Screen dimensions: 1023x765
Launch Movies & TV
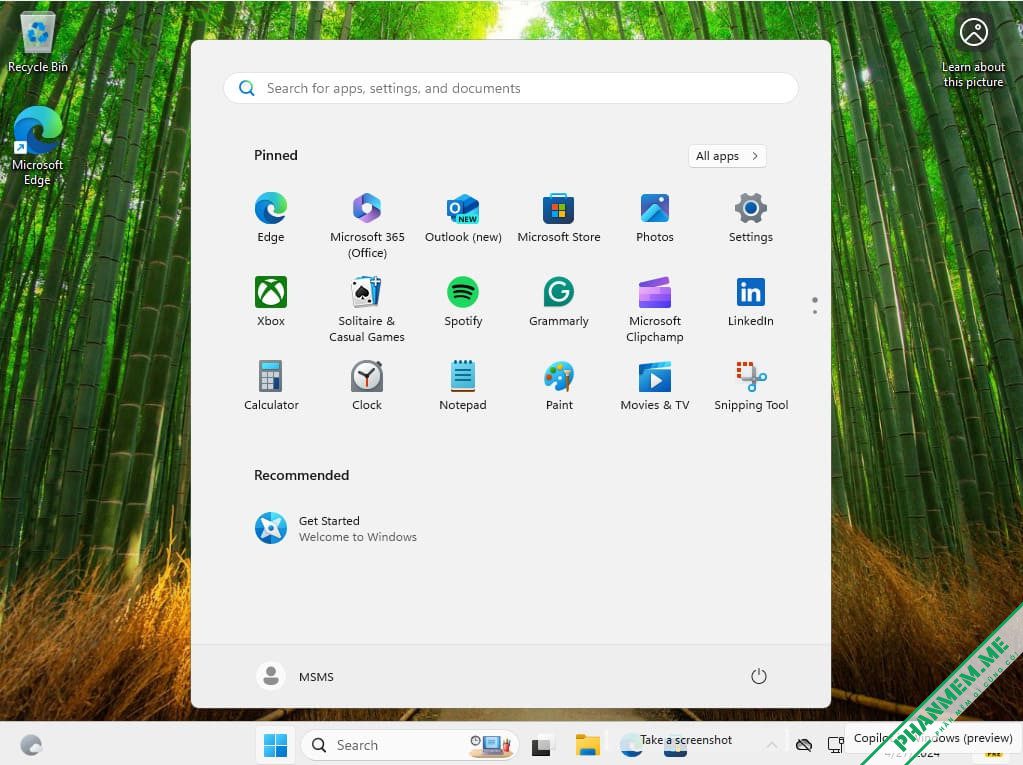tap(654, 385)
